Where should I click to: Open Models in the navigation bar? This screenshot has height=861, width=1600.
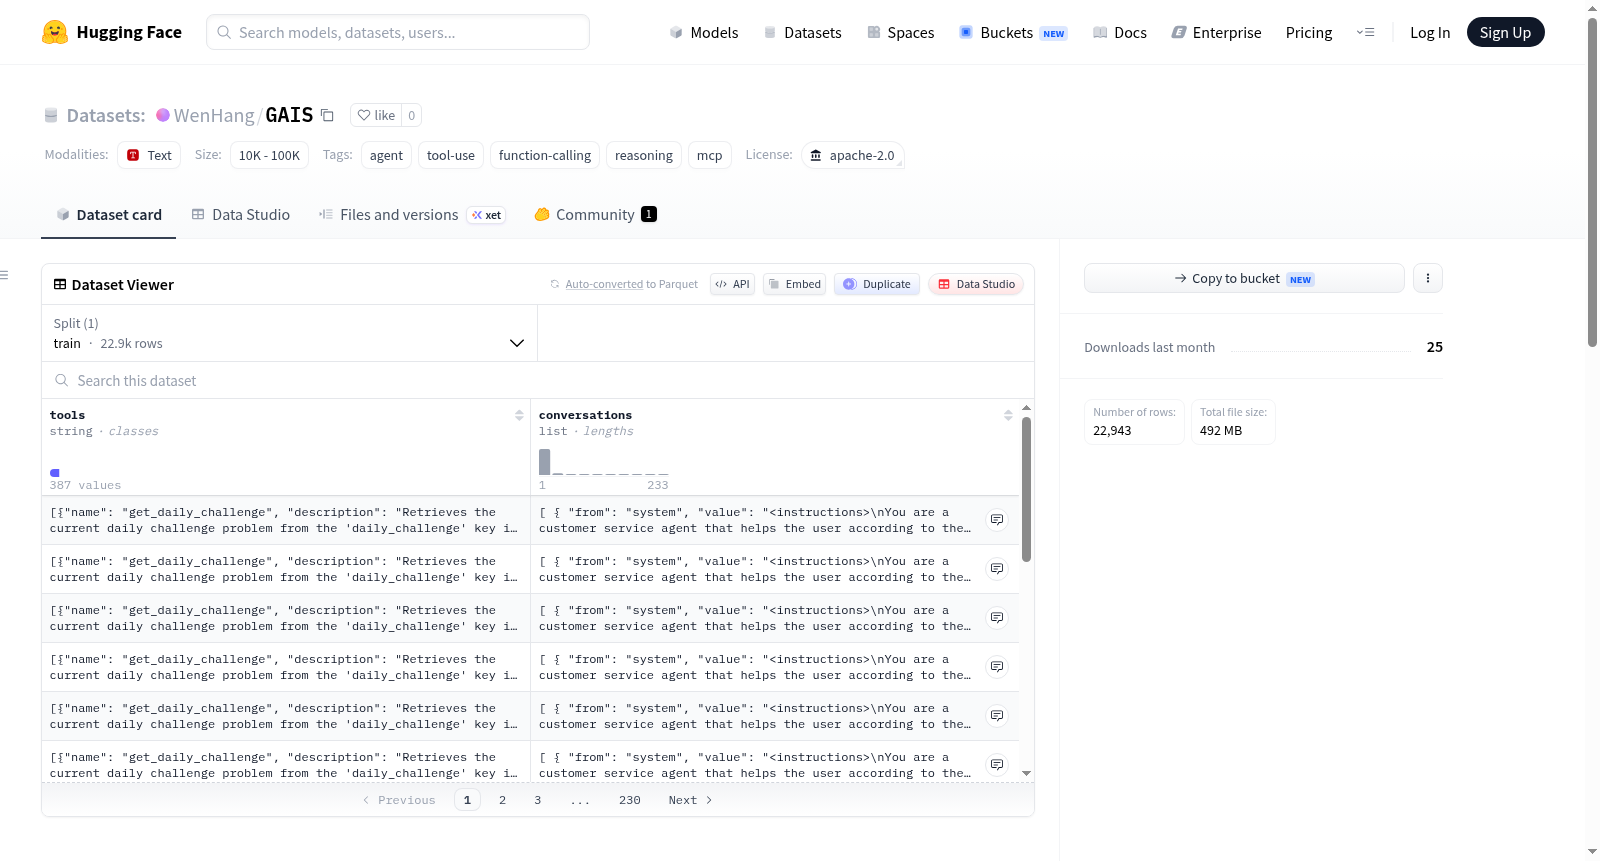coord(704,32)
